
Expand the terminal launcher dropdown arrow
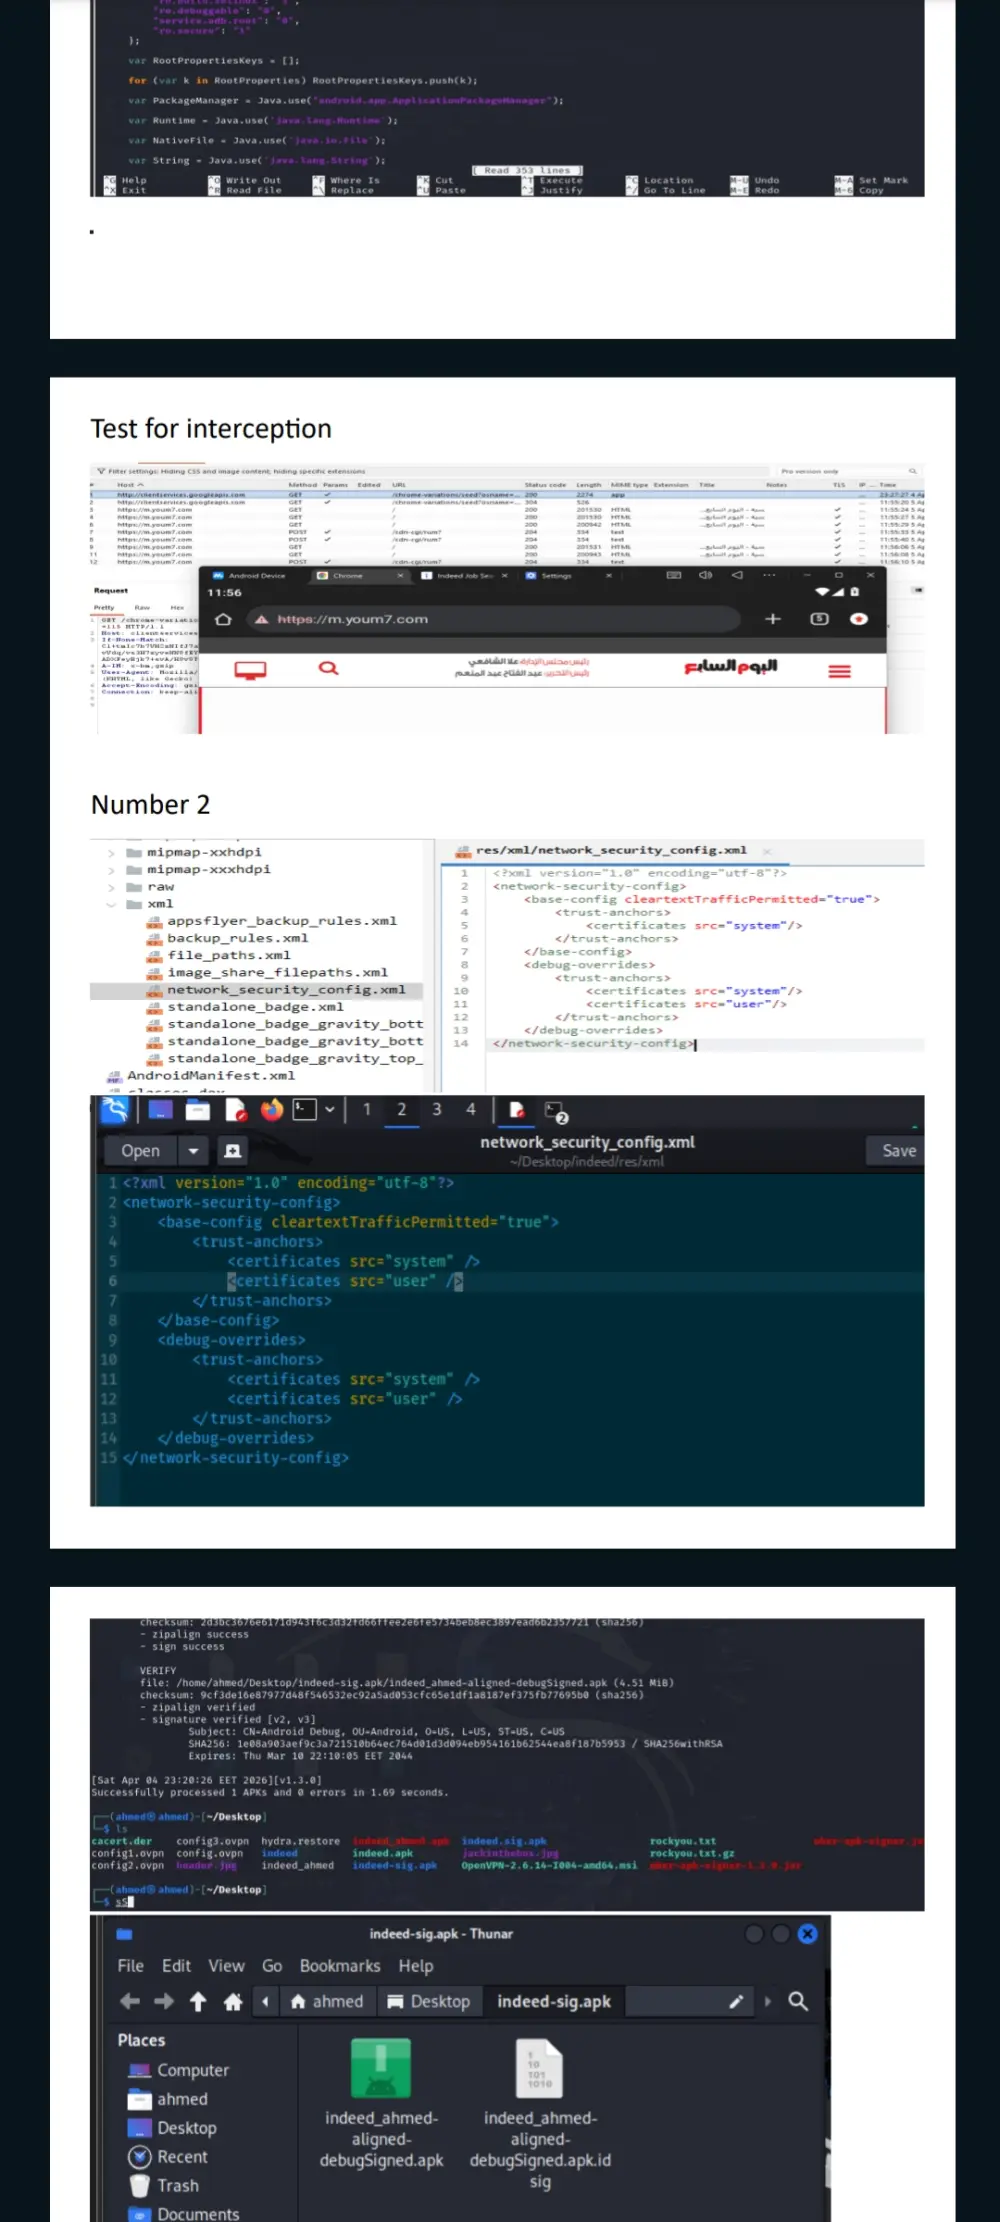pyautogui.click(x=329, y=1109)
